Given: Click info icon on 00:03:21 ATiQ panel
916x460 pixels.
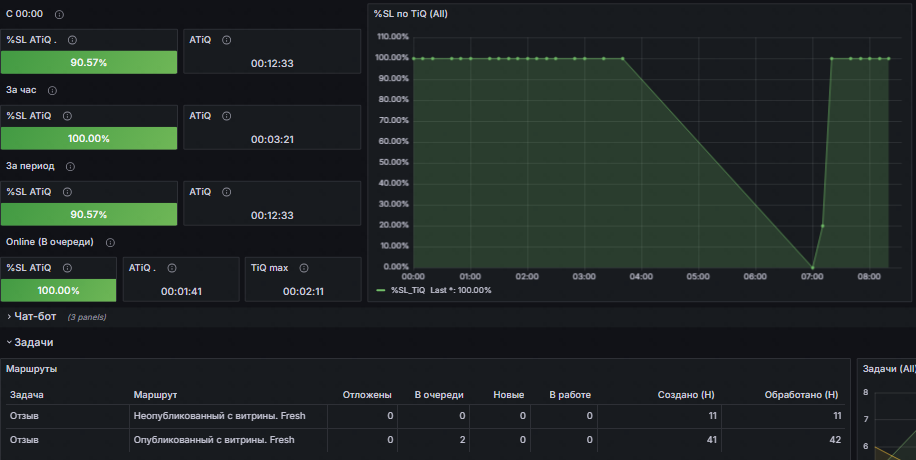Looking at the screenshot, I should [x=226, y=116].
